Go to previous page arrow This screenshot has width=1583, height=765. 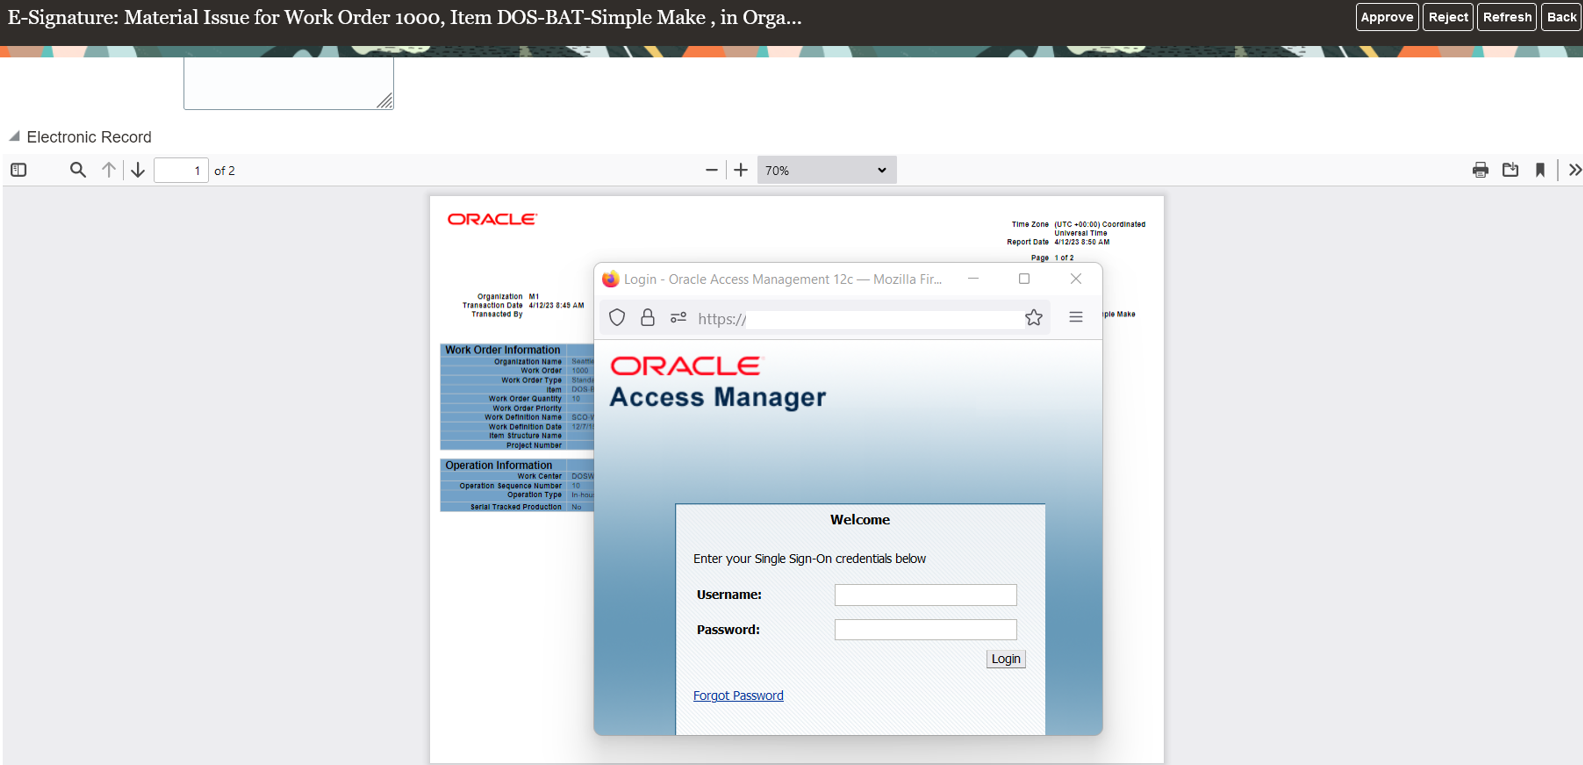(x=109, y=170)
